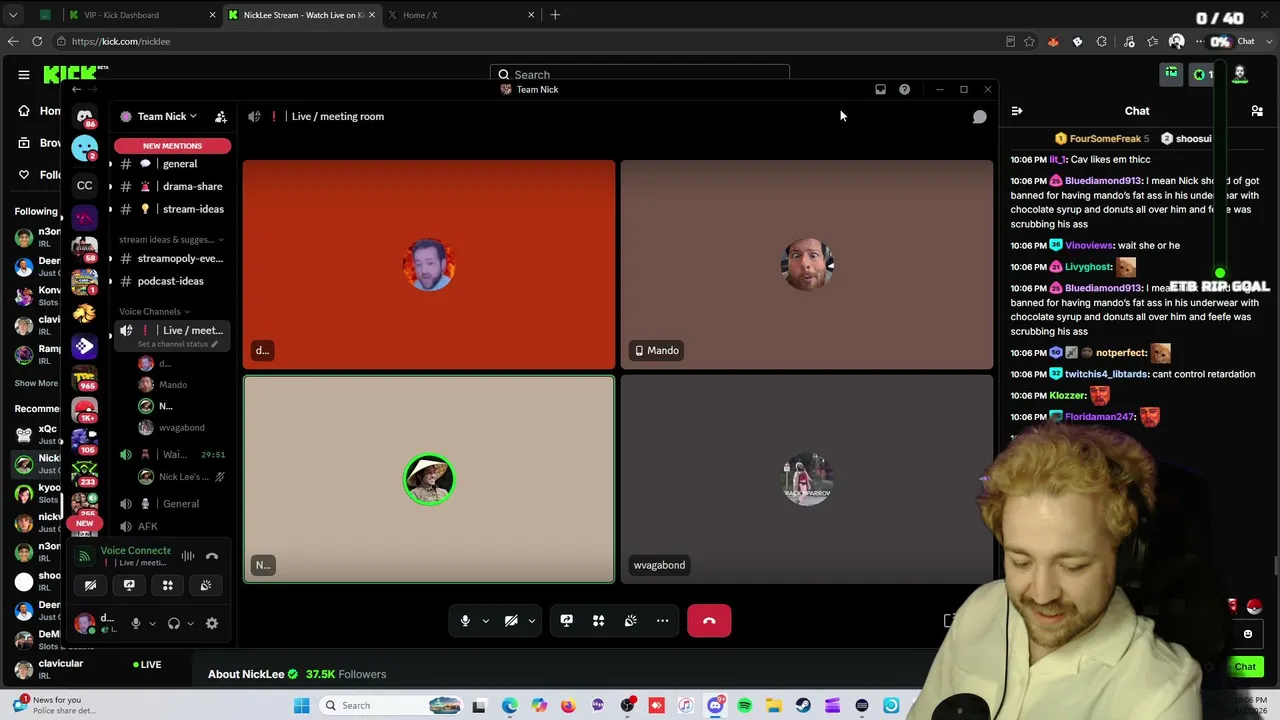The width and height of the screenshot is (1280, 720).
Task: Bookmark this page with star icon
Action: 1029,42
